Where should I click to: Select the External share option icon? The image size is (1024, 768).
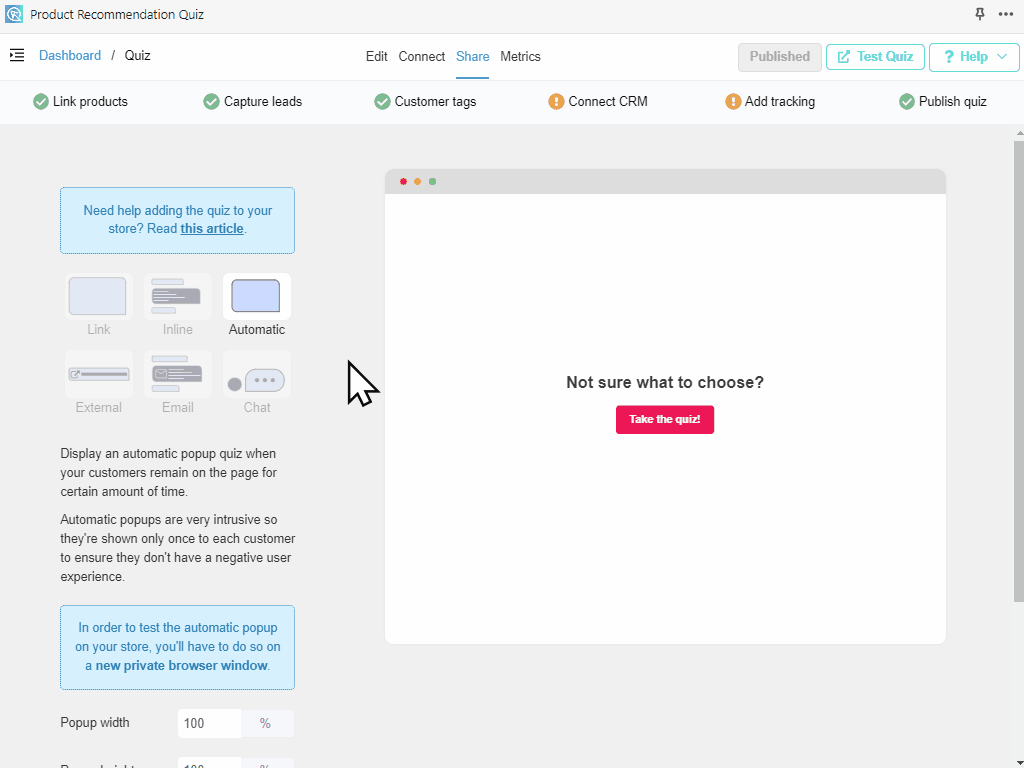pyautogui.click(x=98, y=374)
